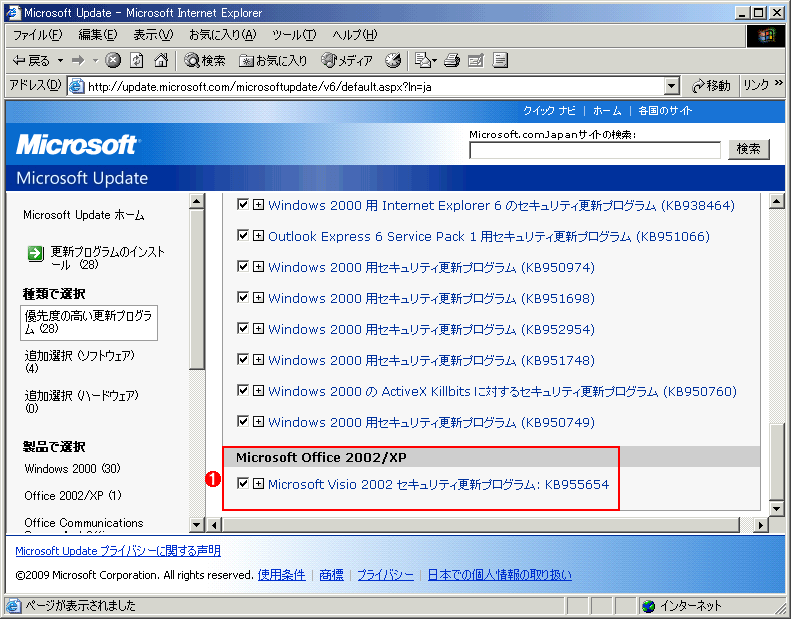Click in the Microsoft.com Japan search field
This screenshot has height=619, width=791.
(595, 150)
